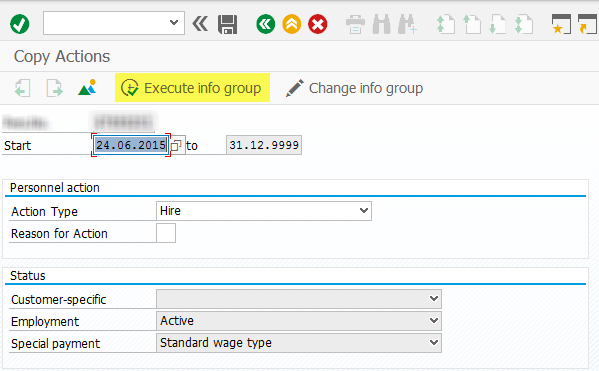
Task: Go back with green Back icon
Action: click(266, 24)
